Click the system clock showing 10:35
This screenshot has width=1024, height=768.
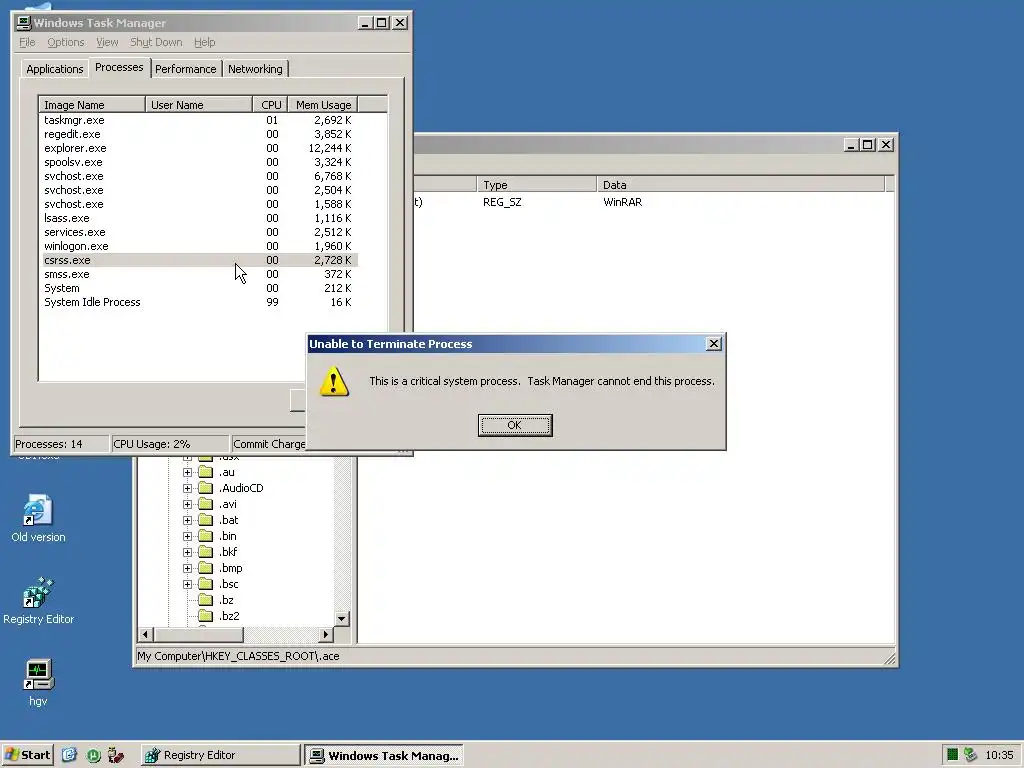(999, 755)
